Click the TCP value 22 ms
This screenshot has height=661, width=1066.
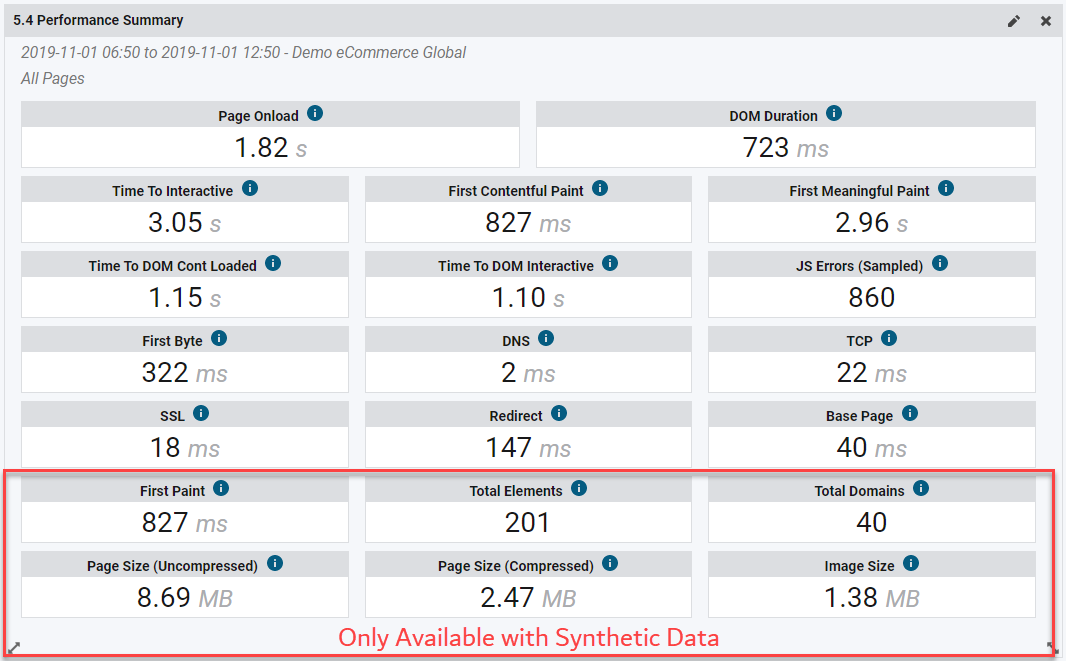coord(872,373)
